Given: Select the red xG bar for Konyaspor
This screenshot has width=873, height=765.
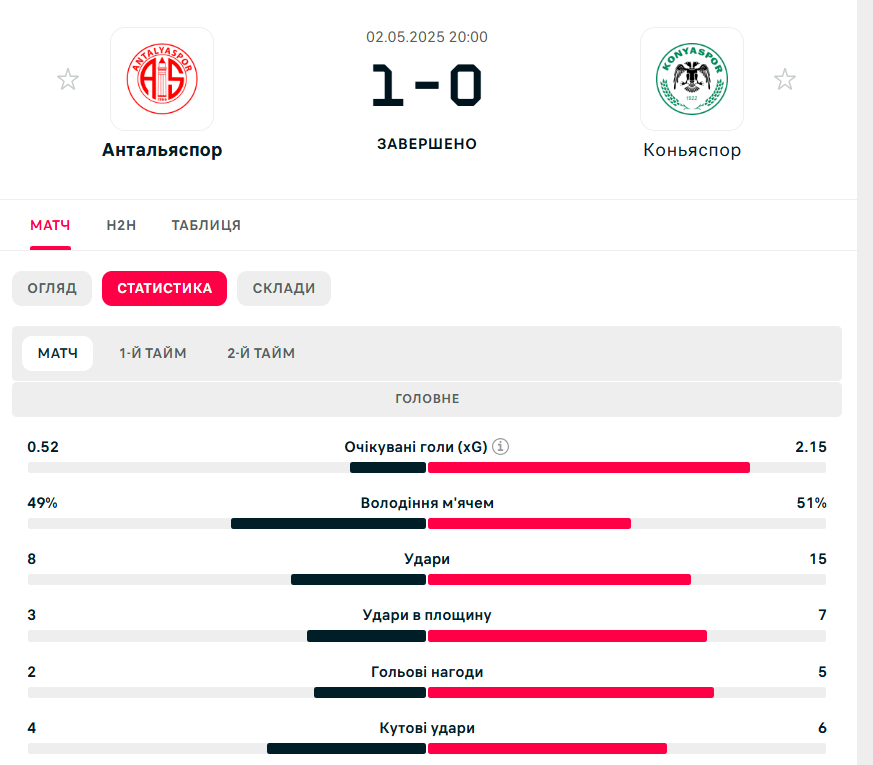Looking at the screenshot, I should click(588, 468).
